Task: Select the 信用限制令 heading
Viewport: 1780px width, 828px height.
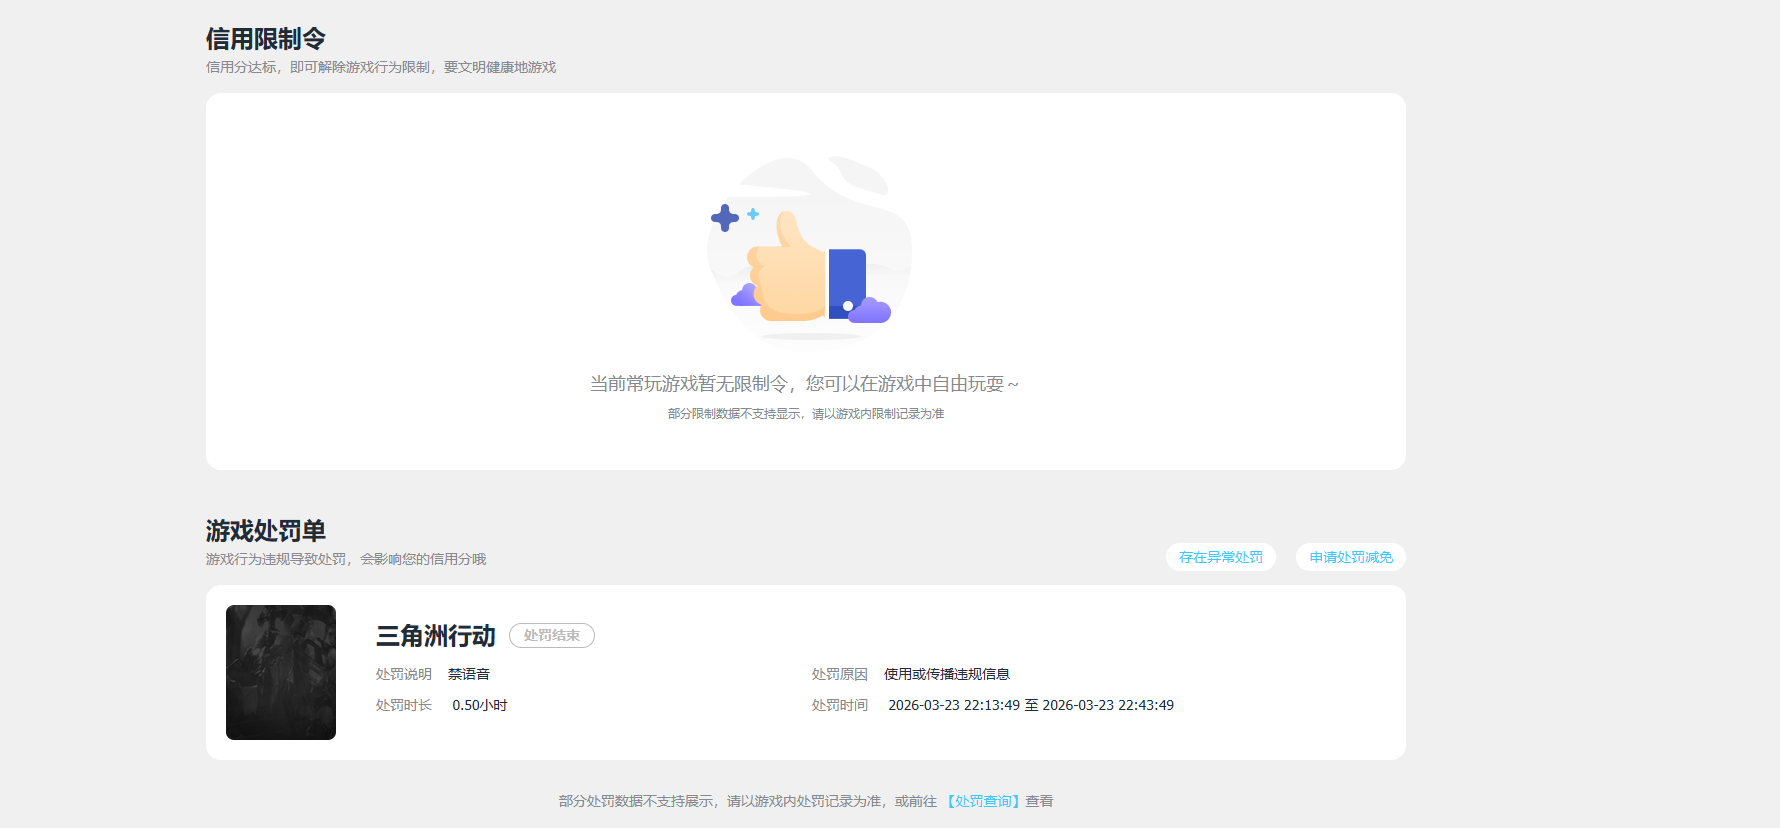Action: (266, 39)
